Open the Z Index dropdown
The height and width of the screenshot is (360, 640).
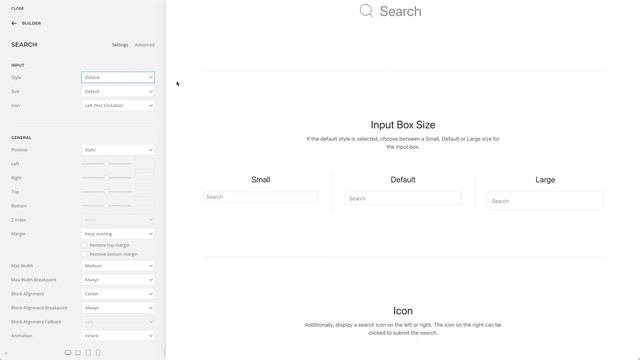118,220
